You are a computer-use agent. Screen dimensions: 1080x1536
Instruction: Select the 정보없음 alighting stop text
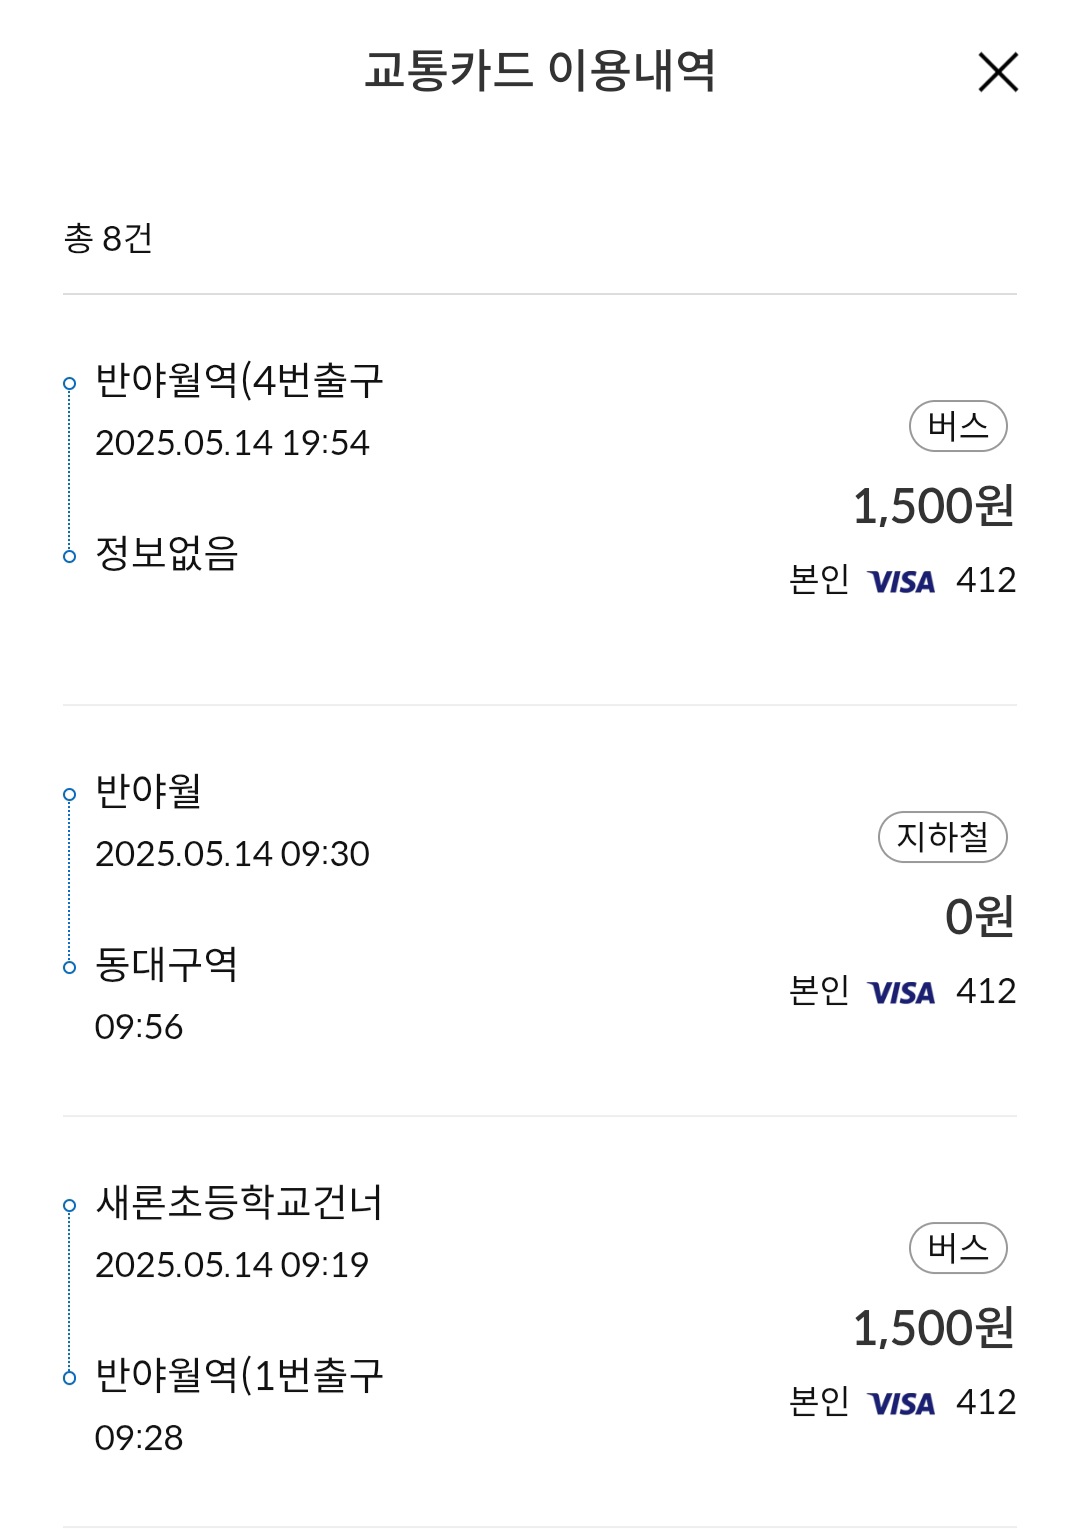[167, 554]
